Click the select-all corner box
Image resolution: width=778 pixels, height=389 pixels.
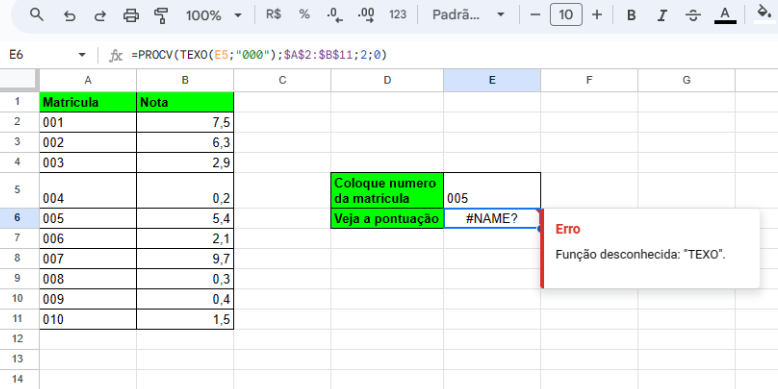tap(19, 80)
